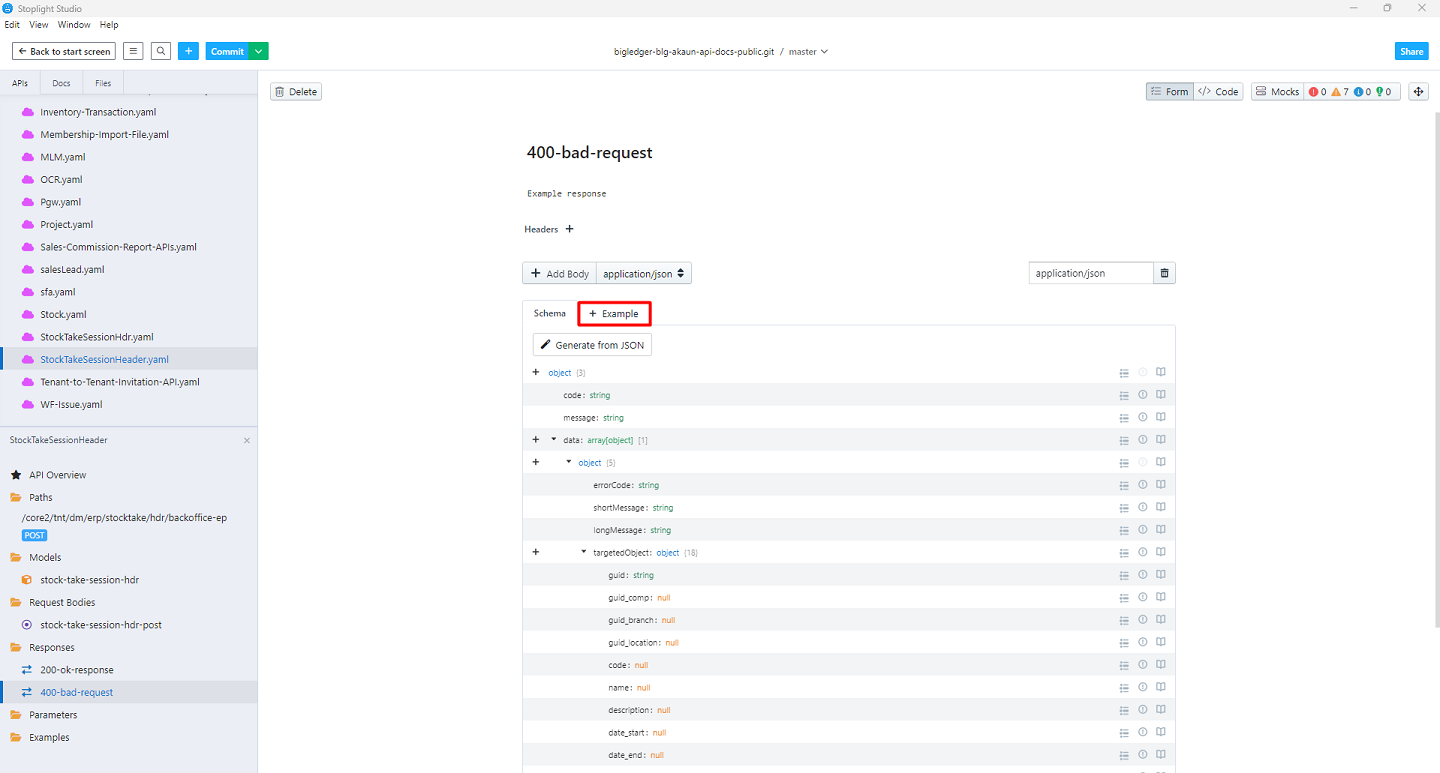1440x773 pixels.
Task: Open the Commit dropdown arrow
Action: pyautogui.click(x=259, y=51)
